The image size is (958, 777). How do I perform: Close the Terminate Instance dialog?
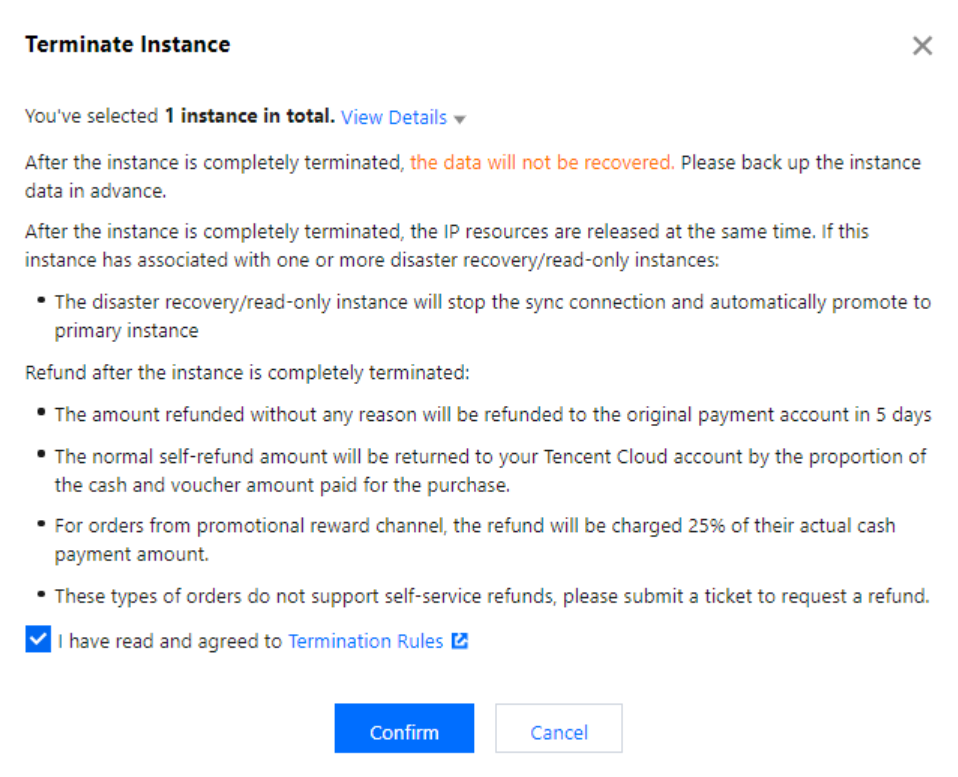(x=922, y=46)
